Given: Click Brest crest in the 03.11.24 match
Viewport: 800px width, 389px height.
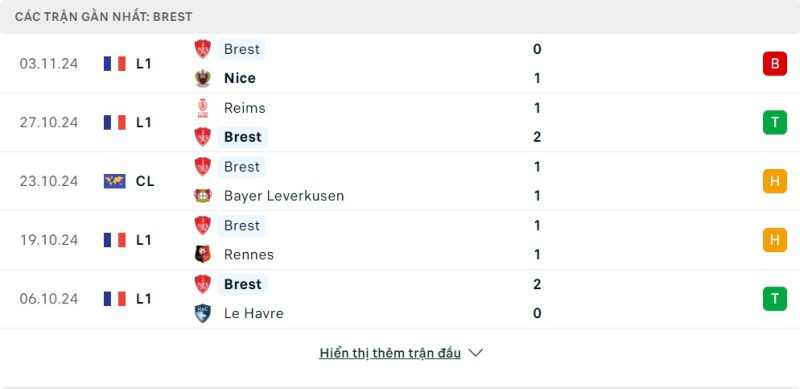Looking at the screenshot, I should coord(203,49).
